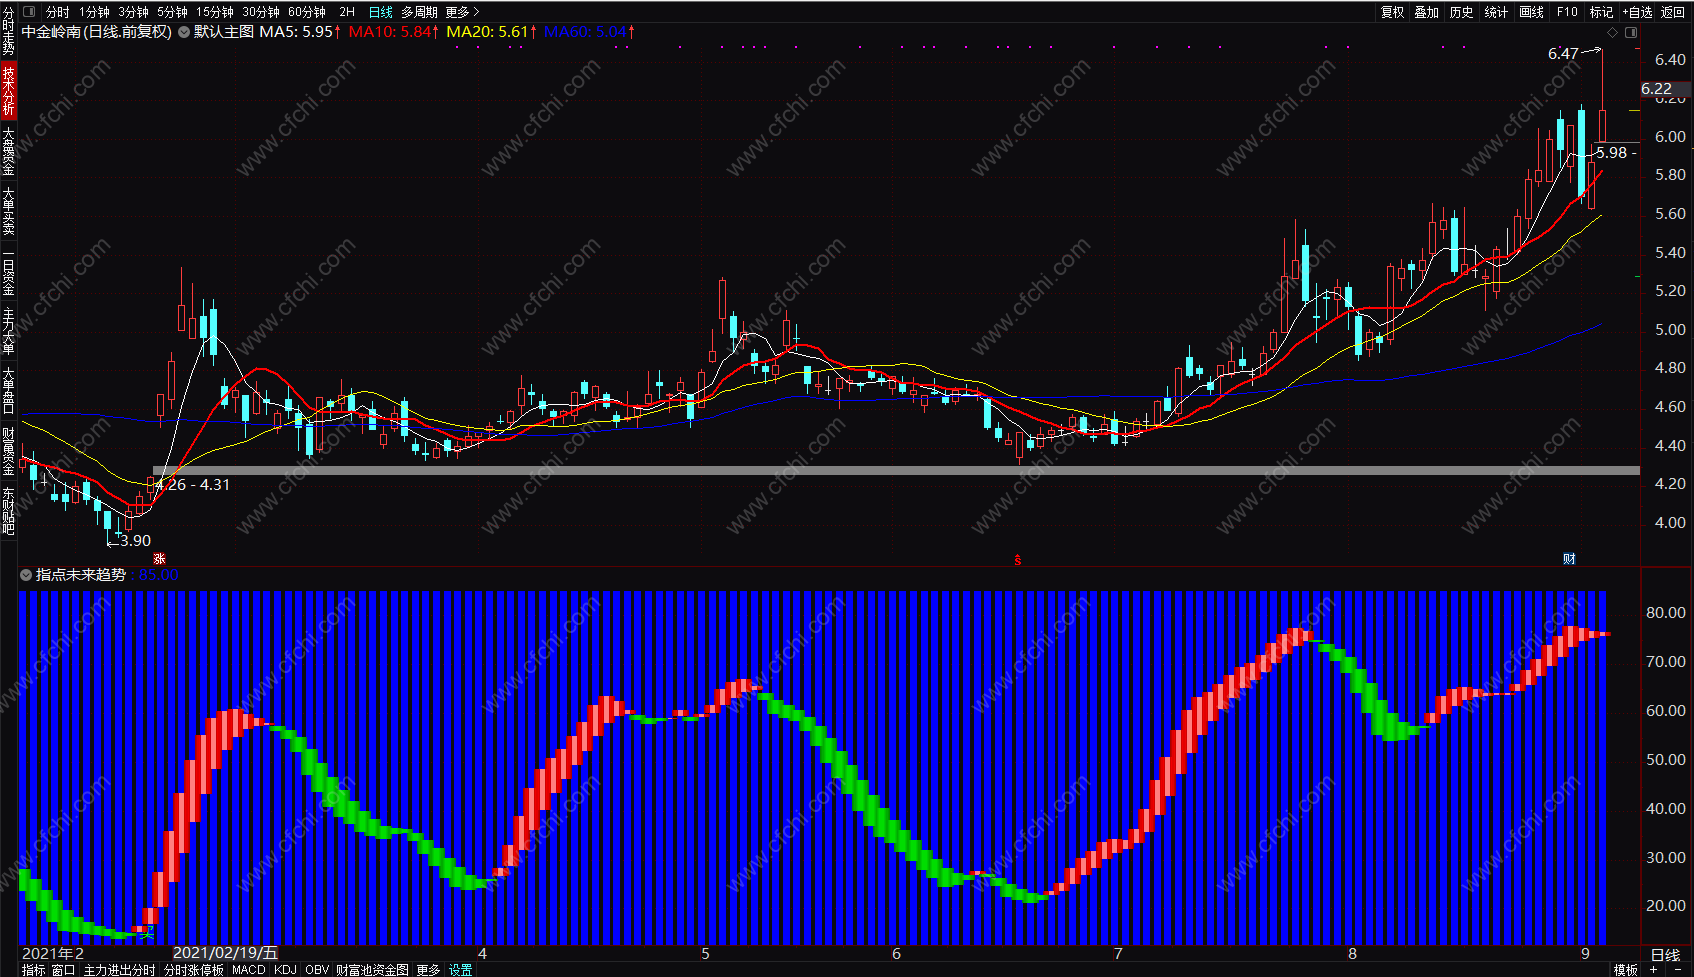Zoom in chart with + button

(1654, 970)
